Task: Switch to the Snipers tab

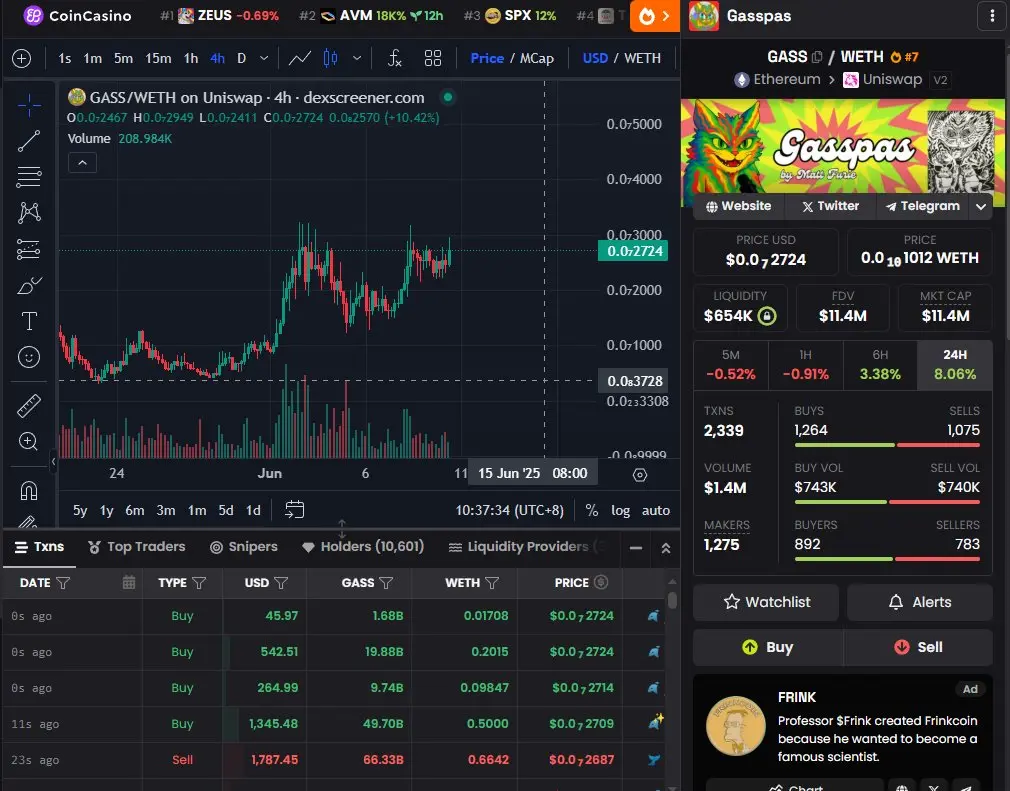Action: [243, 547]
